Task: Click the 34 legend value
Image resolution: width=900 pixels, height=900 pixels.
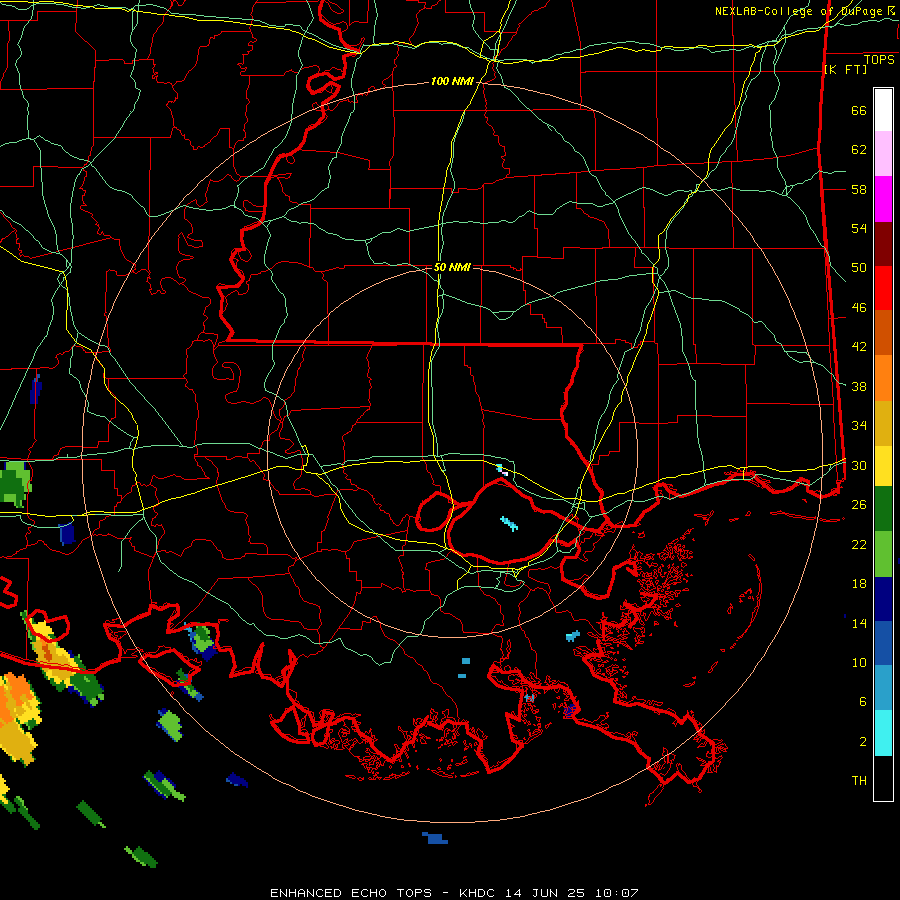Action: [859, 425]
